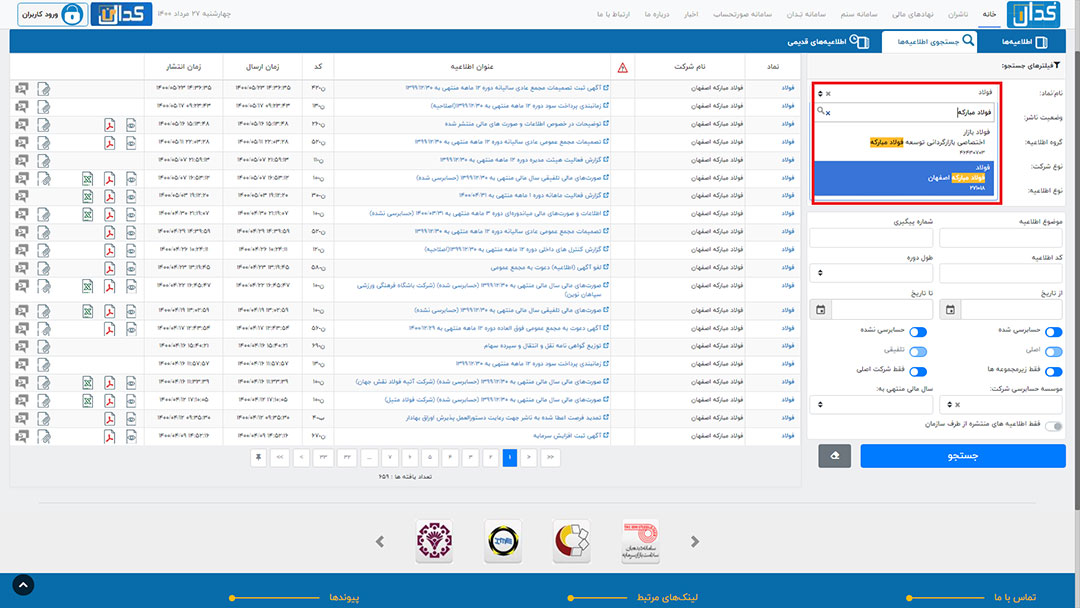Clear text in symbol search box
Screen dimensions: 1080x608
pos(828,112)
